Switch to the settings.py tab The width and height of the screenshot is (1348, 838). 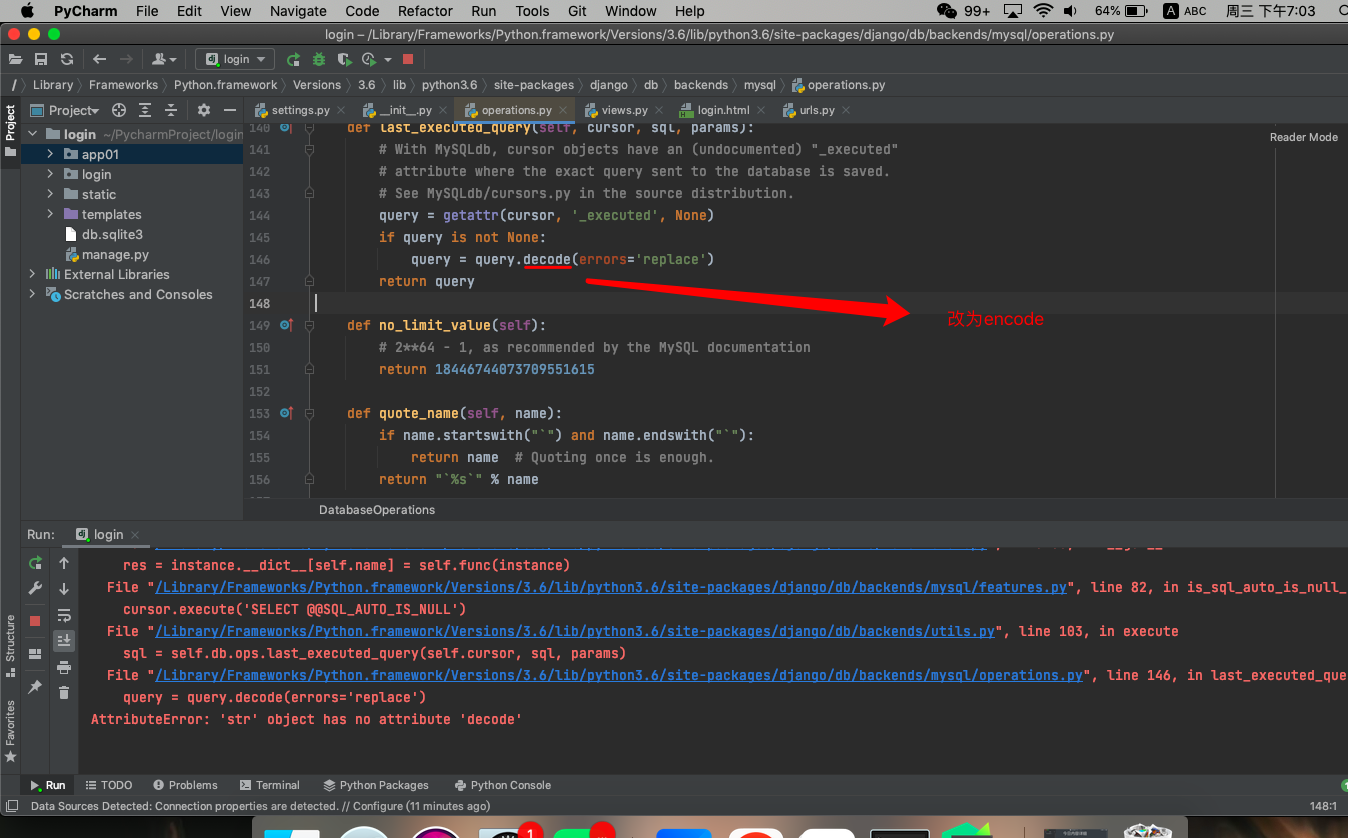pos(299,110)
